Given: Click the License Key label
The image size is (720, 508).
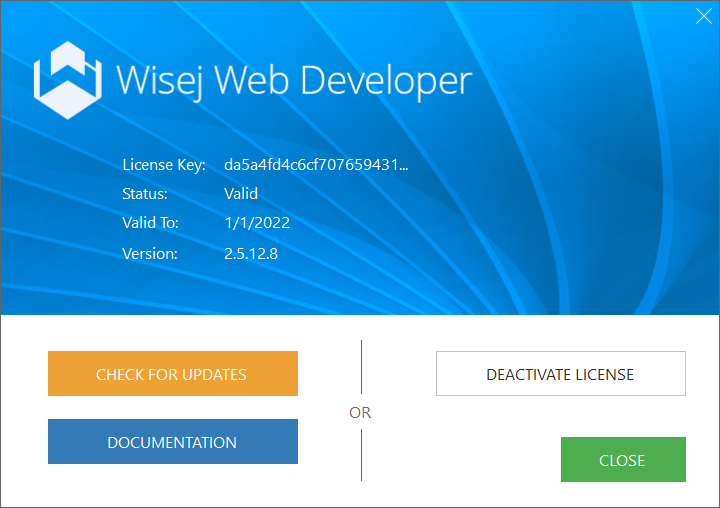Looking at the screenshot, I should tap(164, 165).
